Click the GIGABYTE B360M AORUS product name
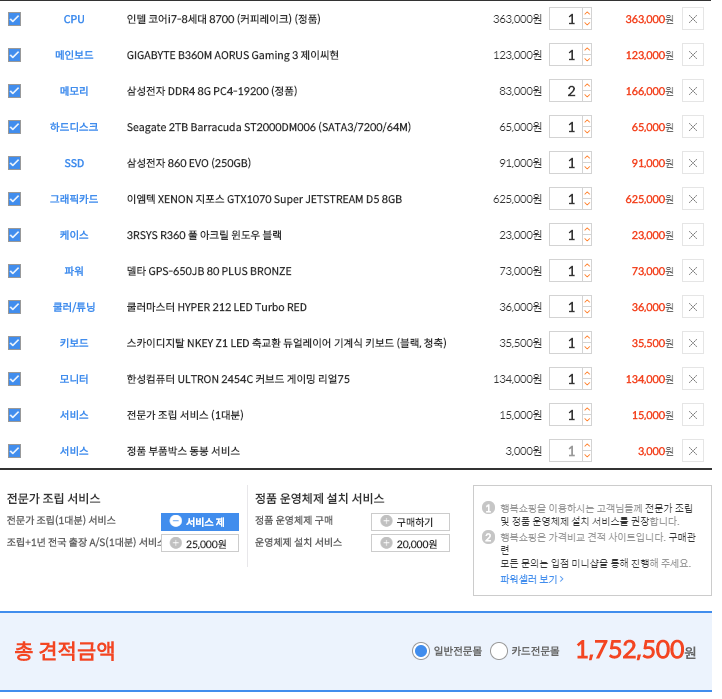Viewport: 722px width, 699px height. (x=233, y=55)
